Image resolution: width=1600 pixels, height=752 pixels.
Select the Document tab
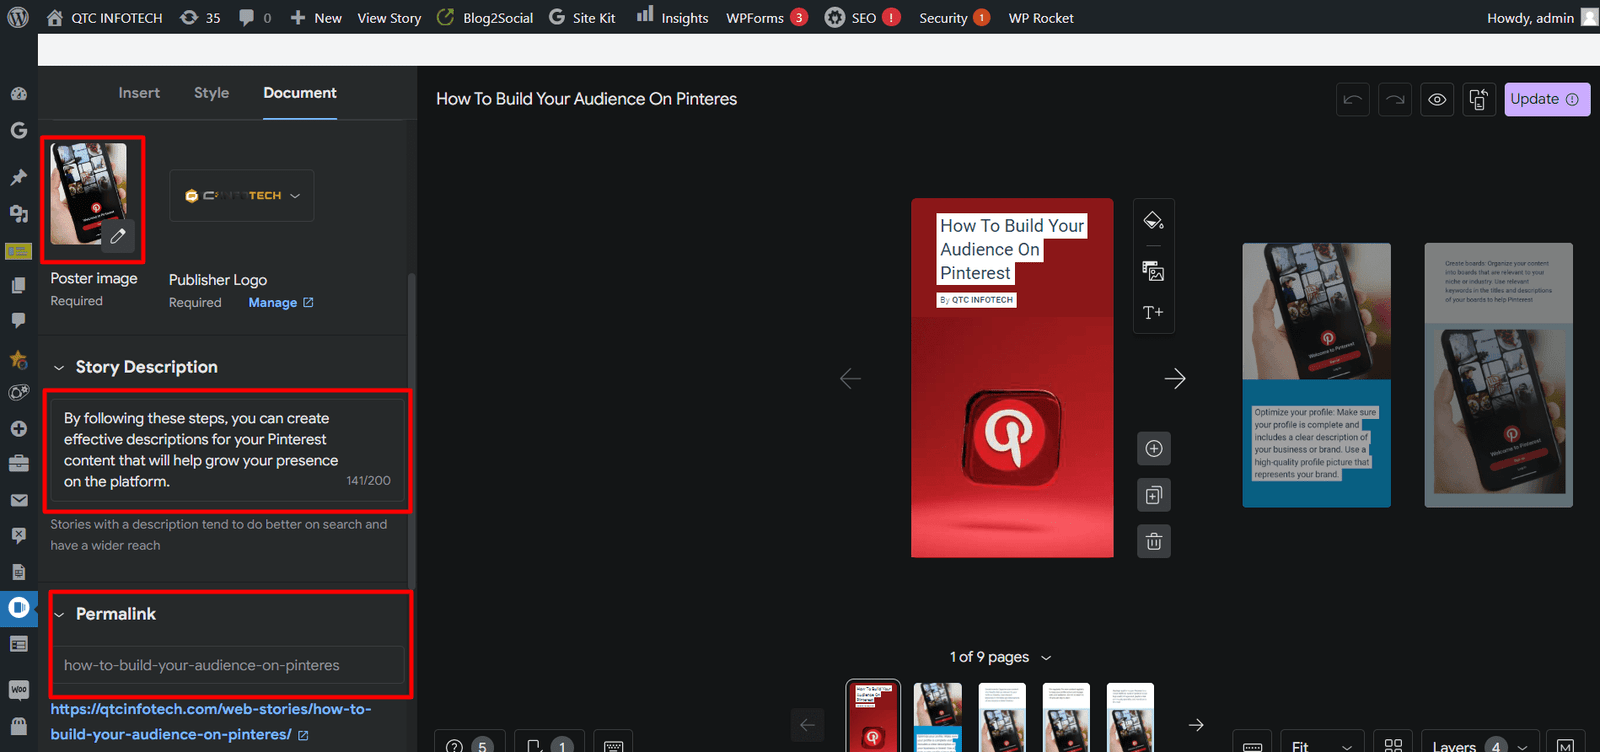[x=300, y=92]
